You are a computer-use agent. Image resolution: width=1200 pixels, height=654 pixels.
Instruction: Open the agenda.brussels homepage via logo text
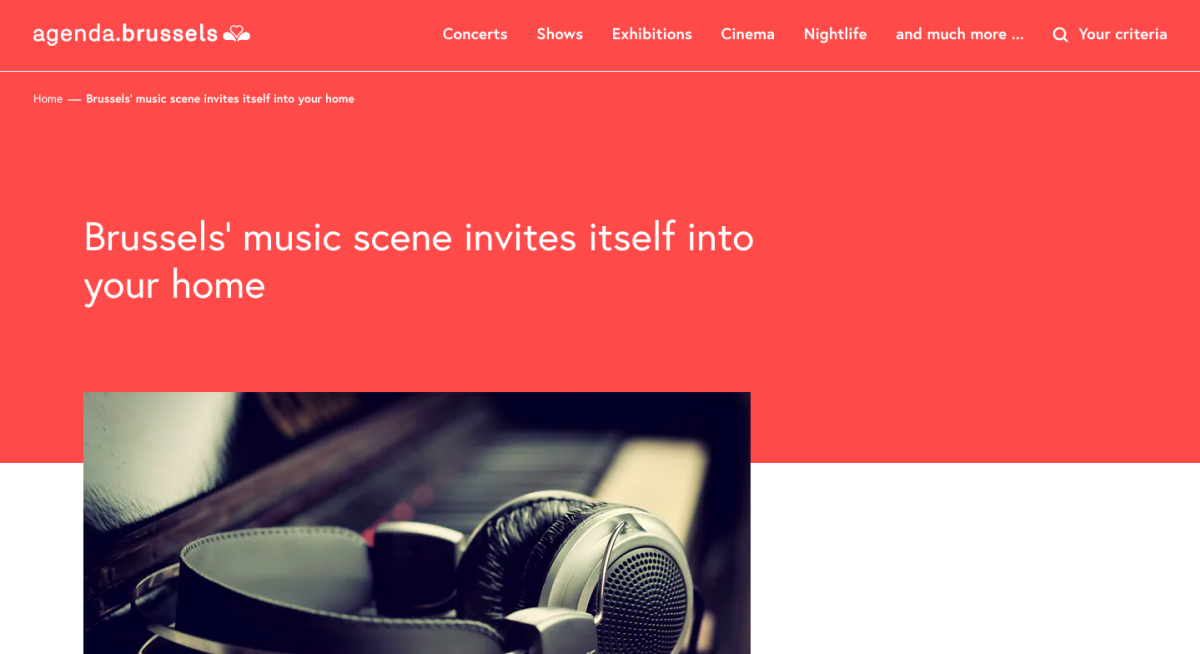(x=125, y=34)
